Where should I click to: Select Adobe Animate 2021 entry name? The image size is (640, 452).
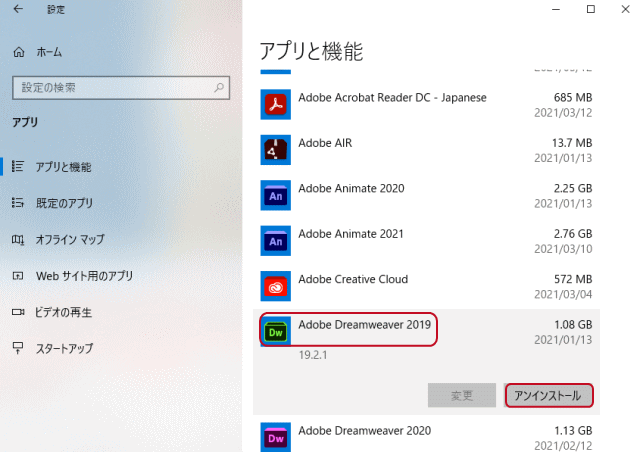coord(351,234)
